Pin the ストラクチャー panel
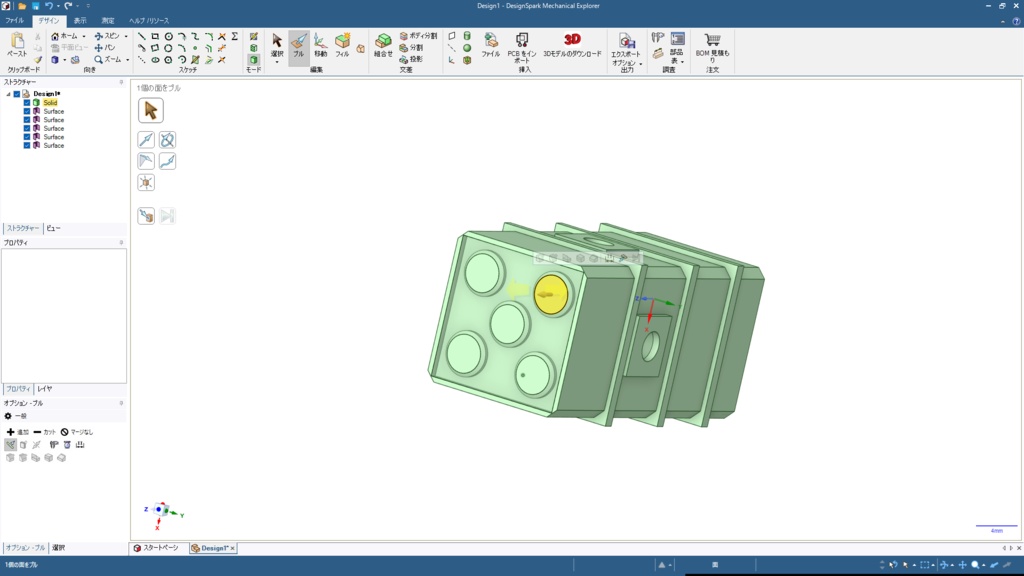 121,82
